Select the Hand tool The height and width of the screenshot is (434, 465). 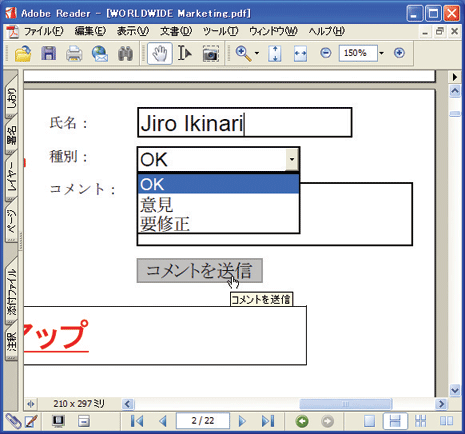pos(160,53)
